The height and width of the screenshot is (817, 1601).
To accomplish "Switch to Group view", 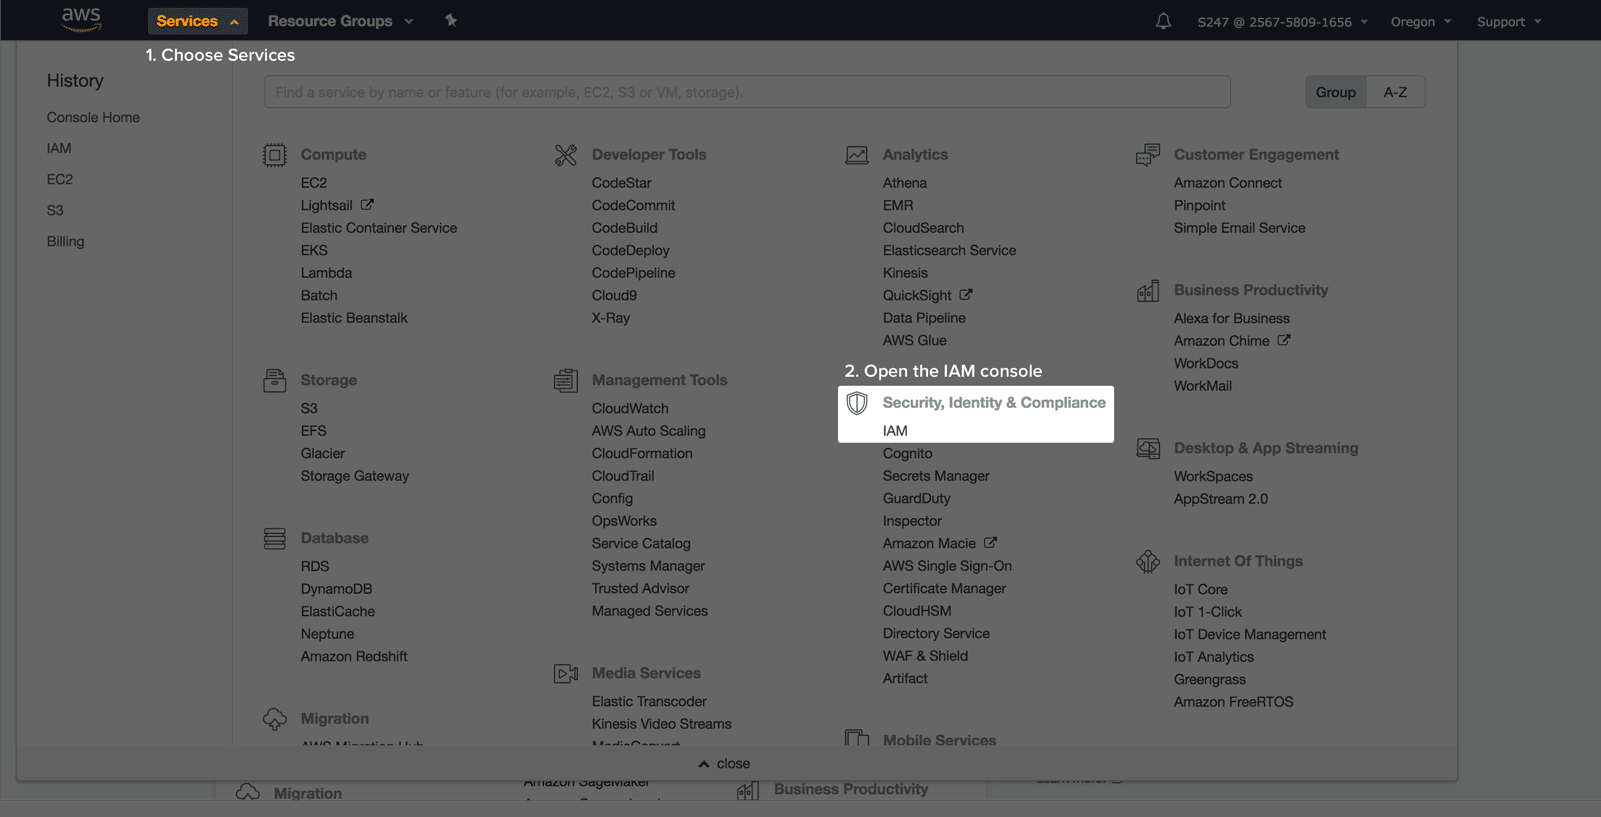I will [x=1336, y=92].
